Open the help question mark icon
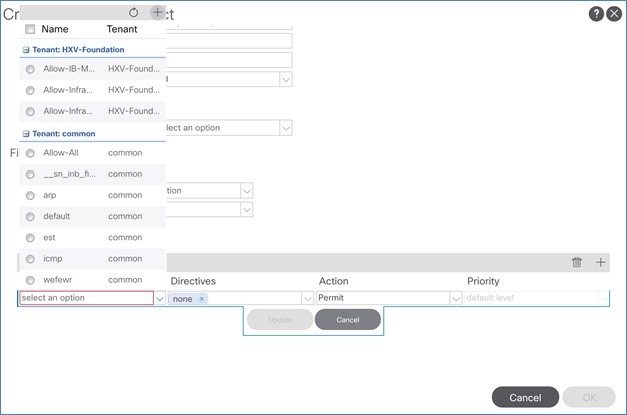 tap(596, 14)
